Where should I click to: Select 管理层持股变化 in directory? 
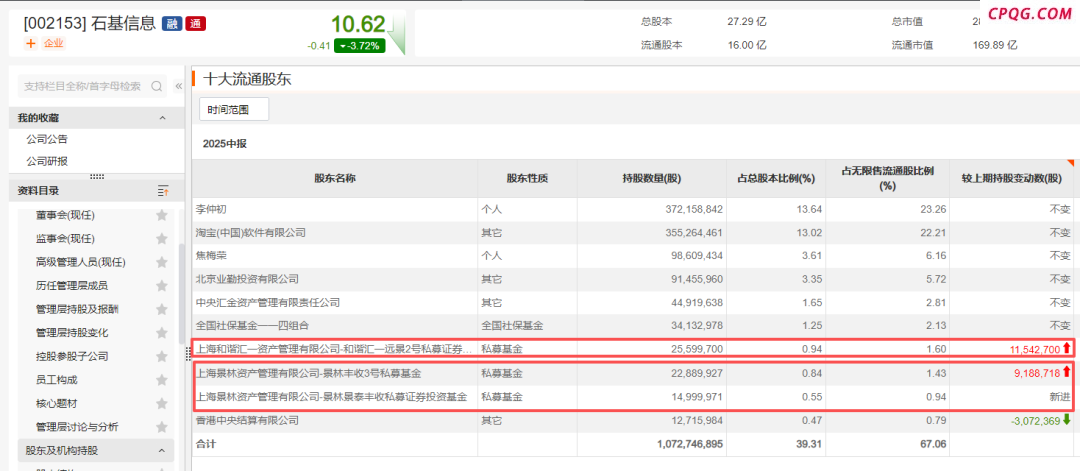click(x=72, y=333)
